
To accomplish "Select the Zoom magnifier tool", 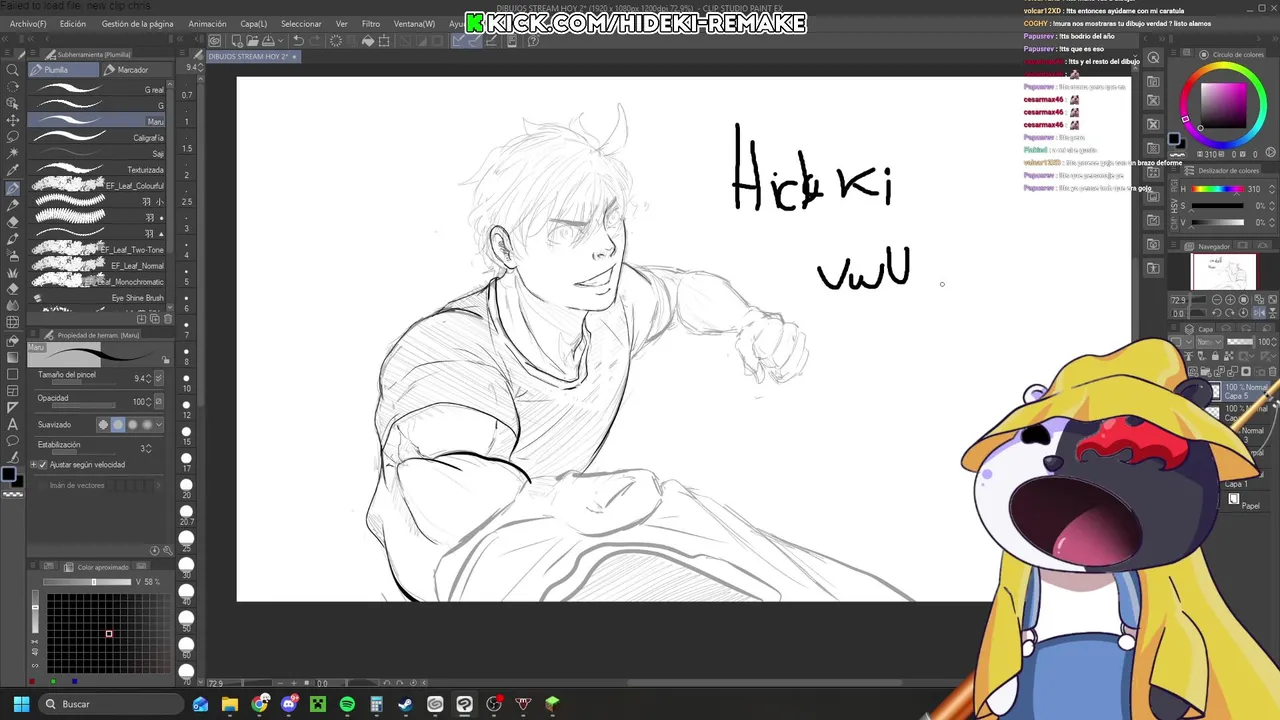I will pos(12,70).
